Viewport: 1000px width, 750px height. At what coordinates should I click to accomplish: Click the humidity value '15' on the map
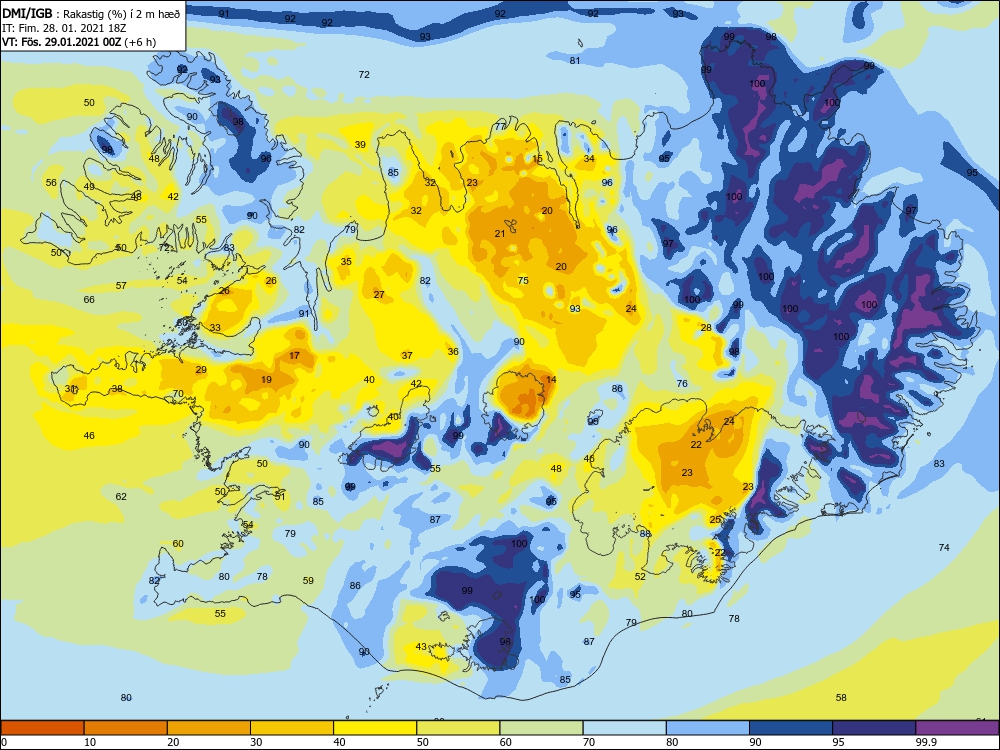[x=538, y=159]
